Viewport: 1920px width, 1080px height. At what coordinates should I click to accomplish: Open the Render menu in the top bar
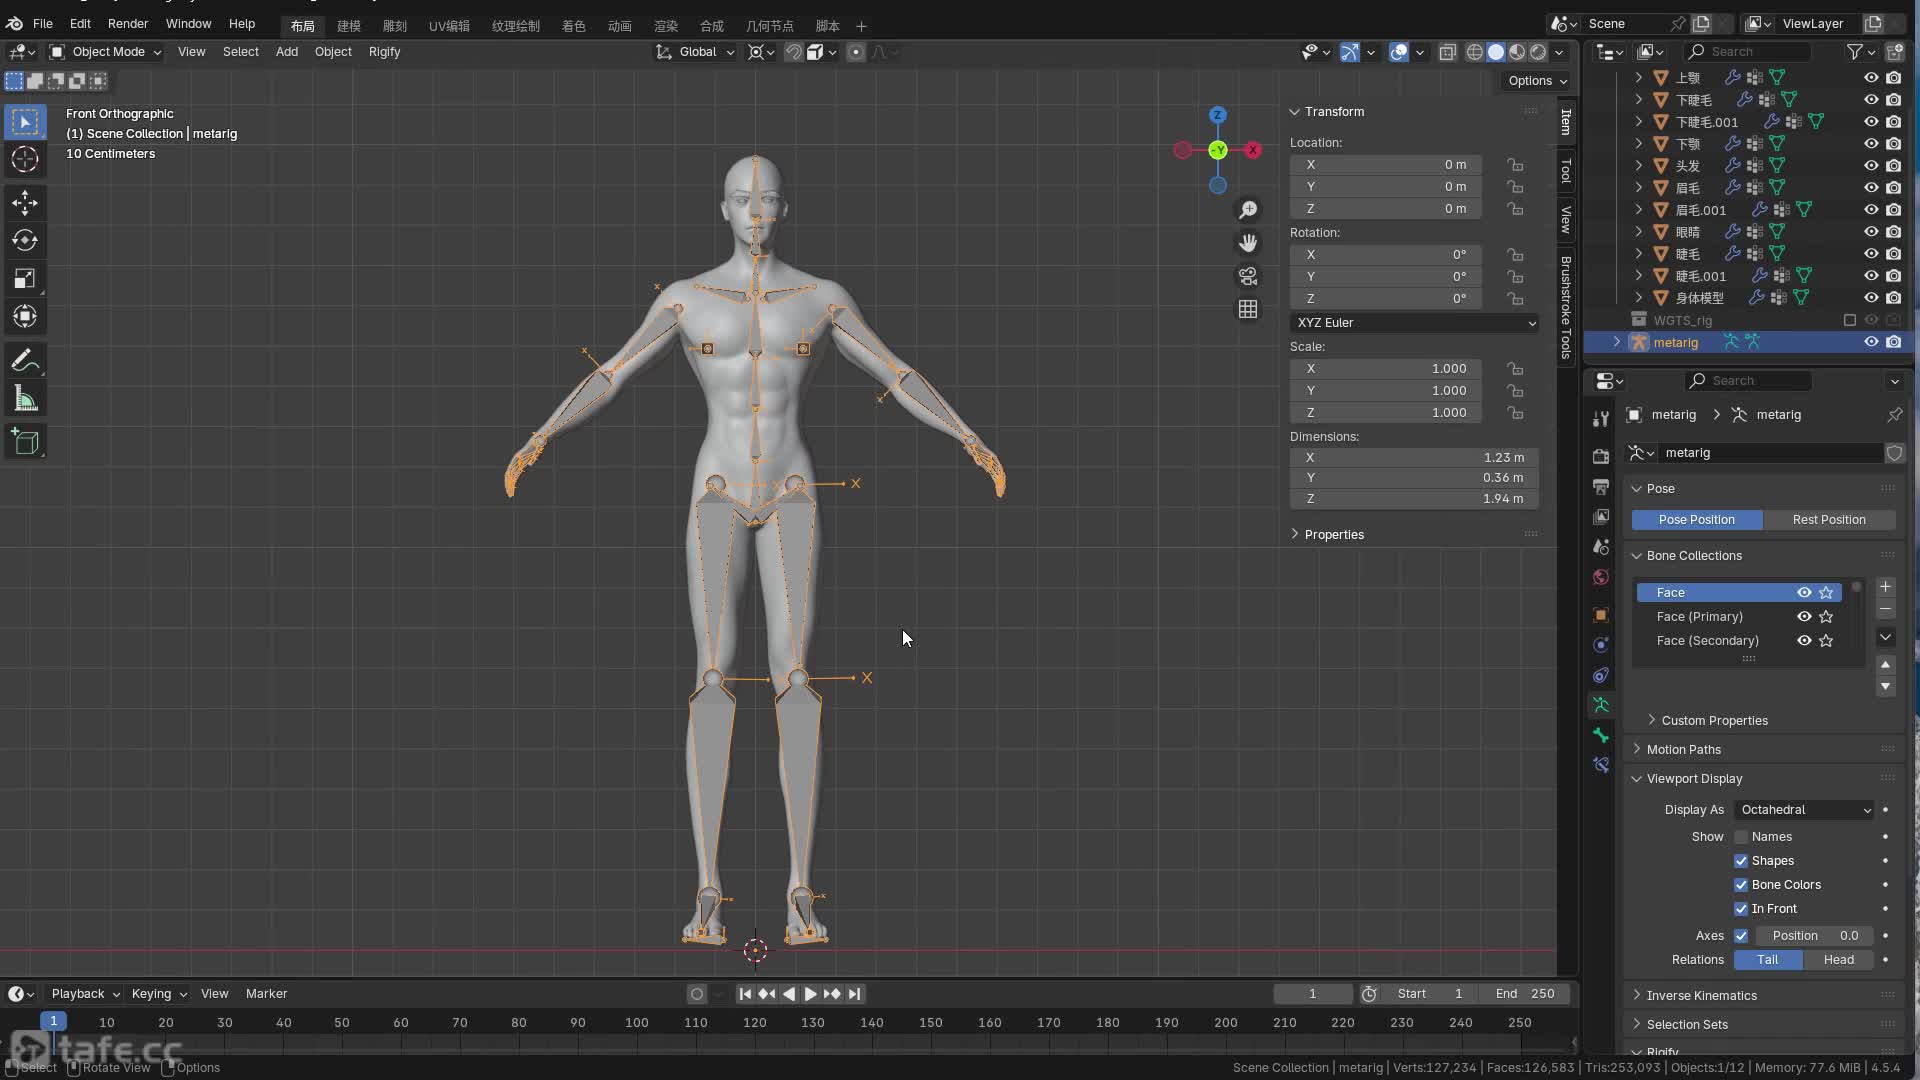coord(127,24)
